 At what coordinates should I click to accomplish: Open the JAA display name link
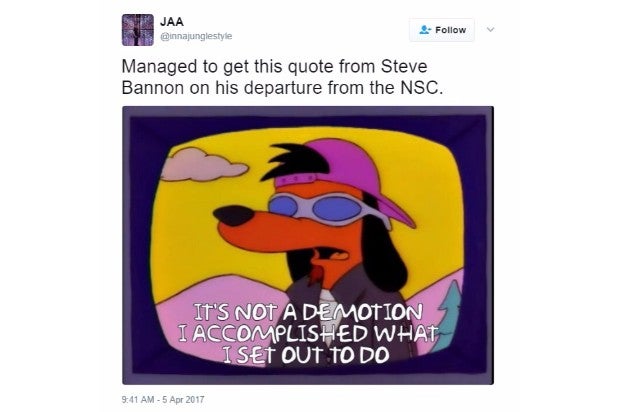[x=172, y=22]
